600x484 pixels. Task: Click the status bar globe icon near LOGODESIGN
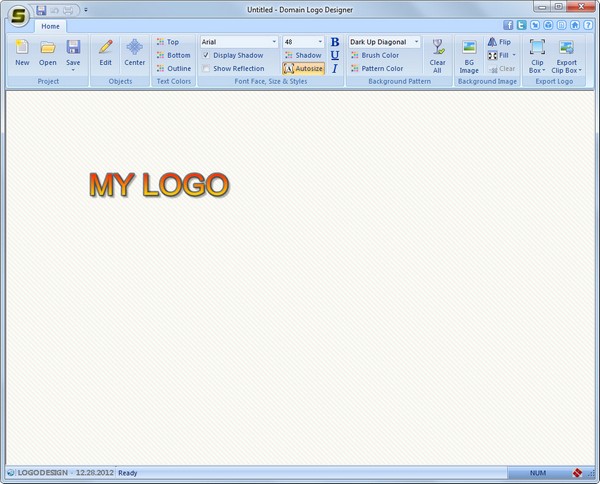click(x=11, y=473)
